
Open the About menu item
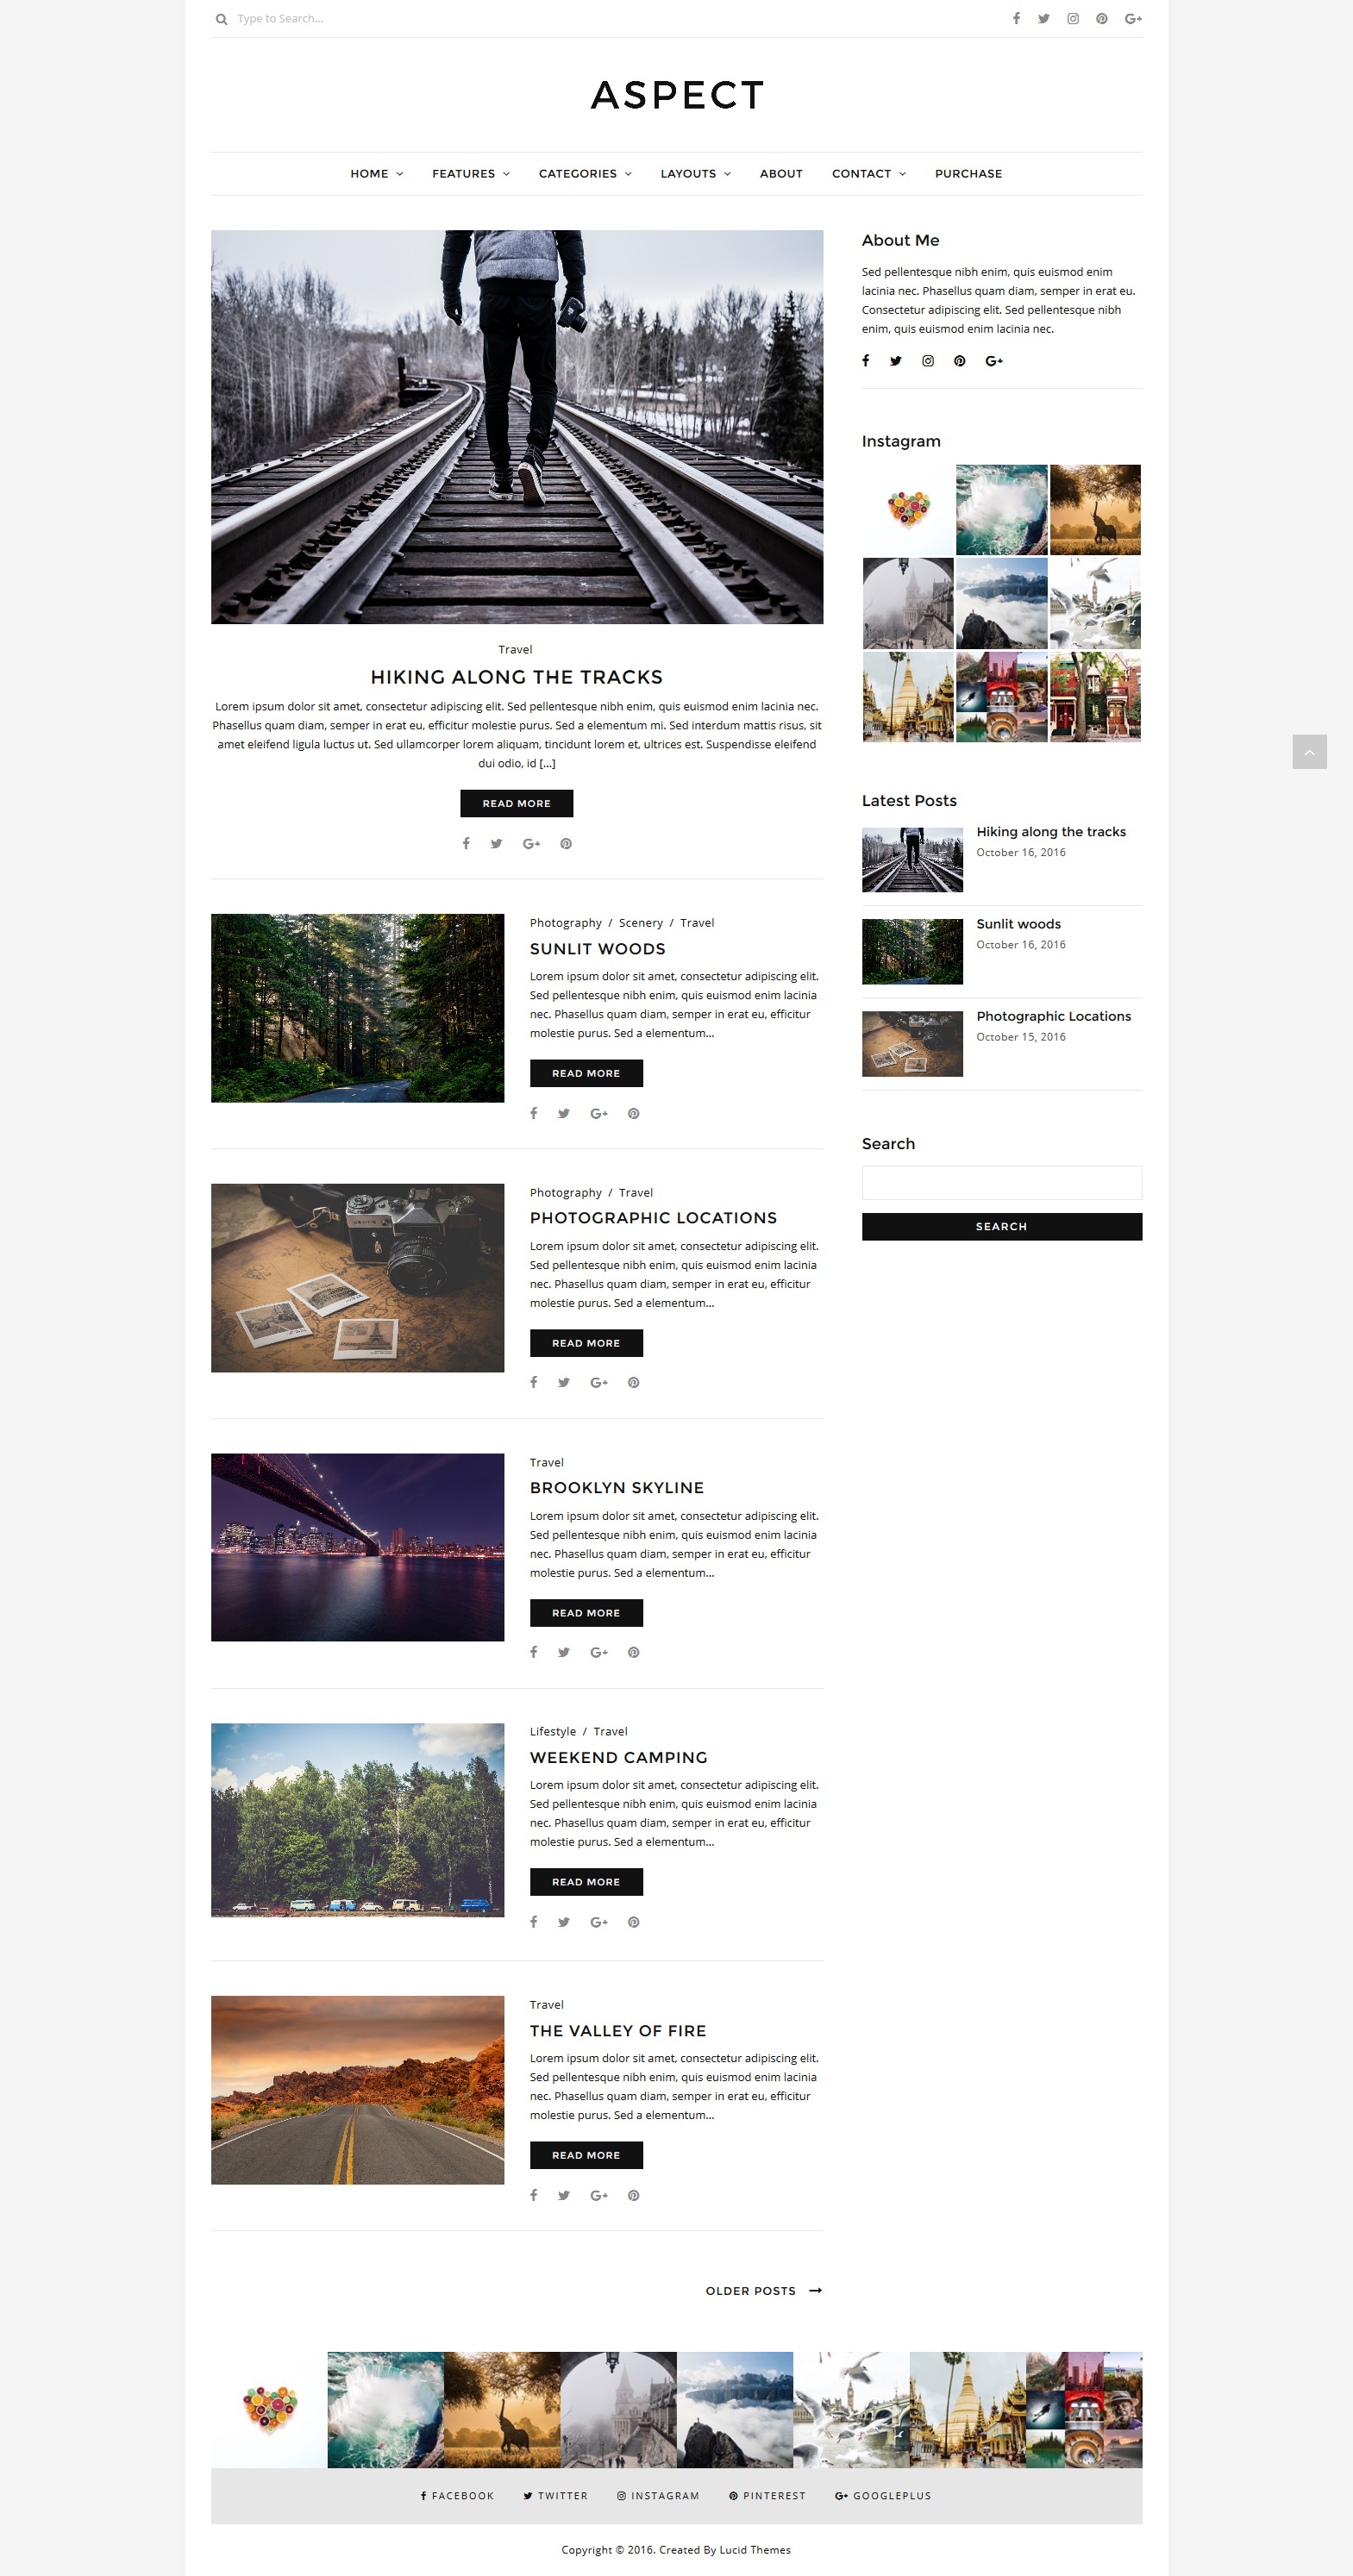click(x=781, y=174)
